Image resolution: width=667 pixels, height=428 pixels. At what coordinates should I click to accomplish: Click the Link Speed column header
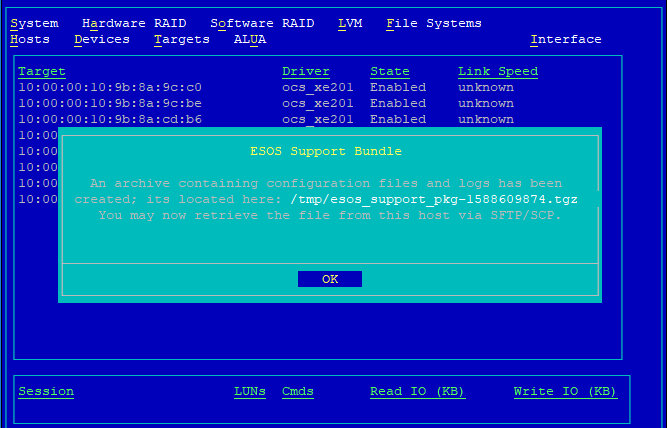click(498, 71)
